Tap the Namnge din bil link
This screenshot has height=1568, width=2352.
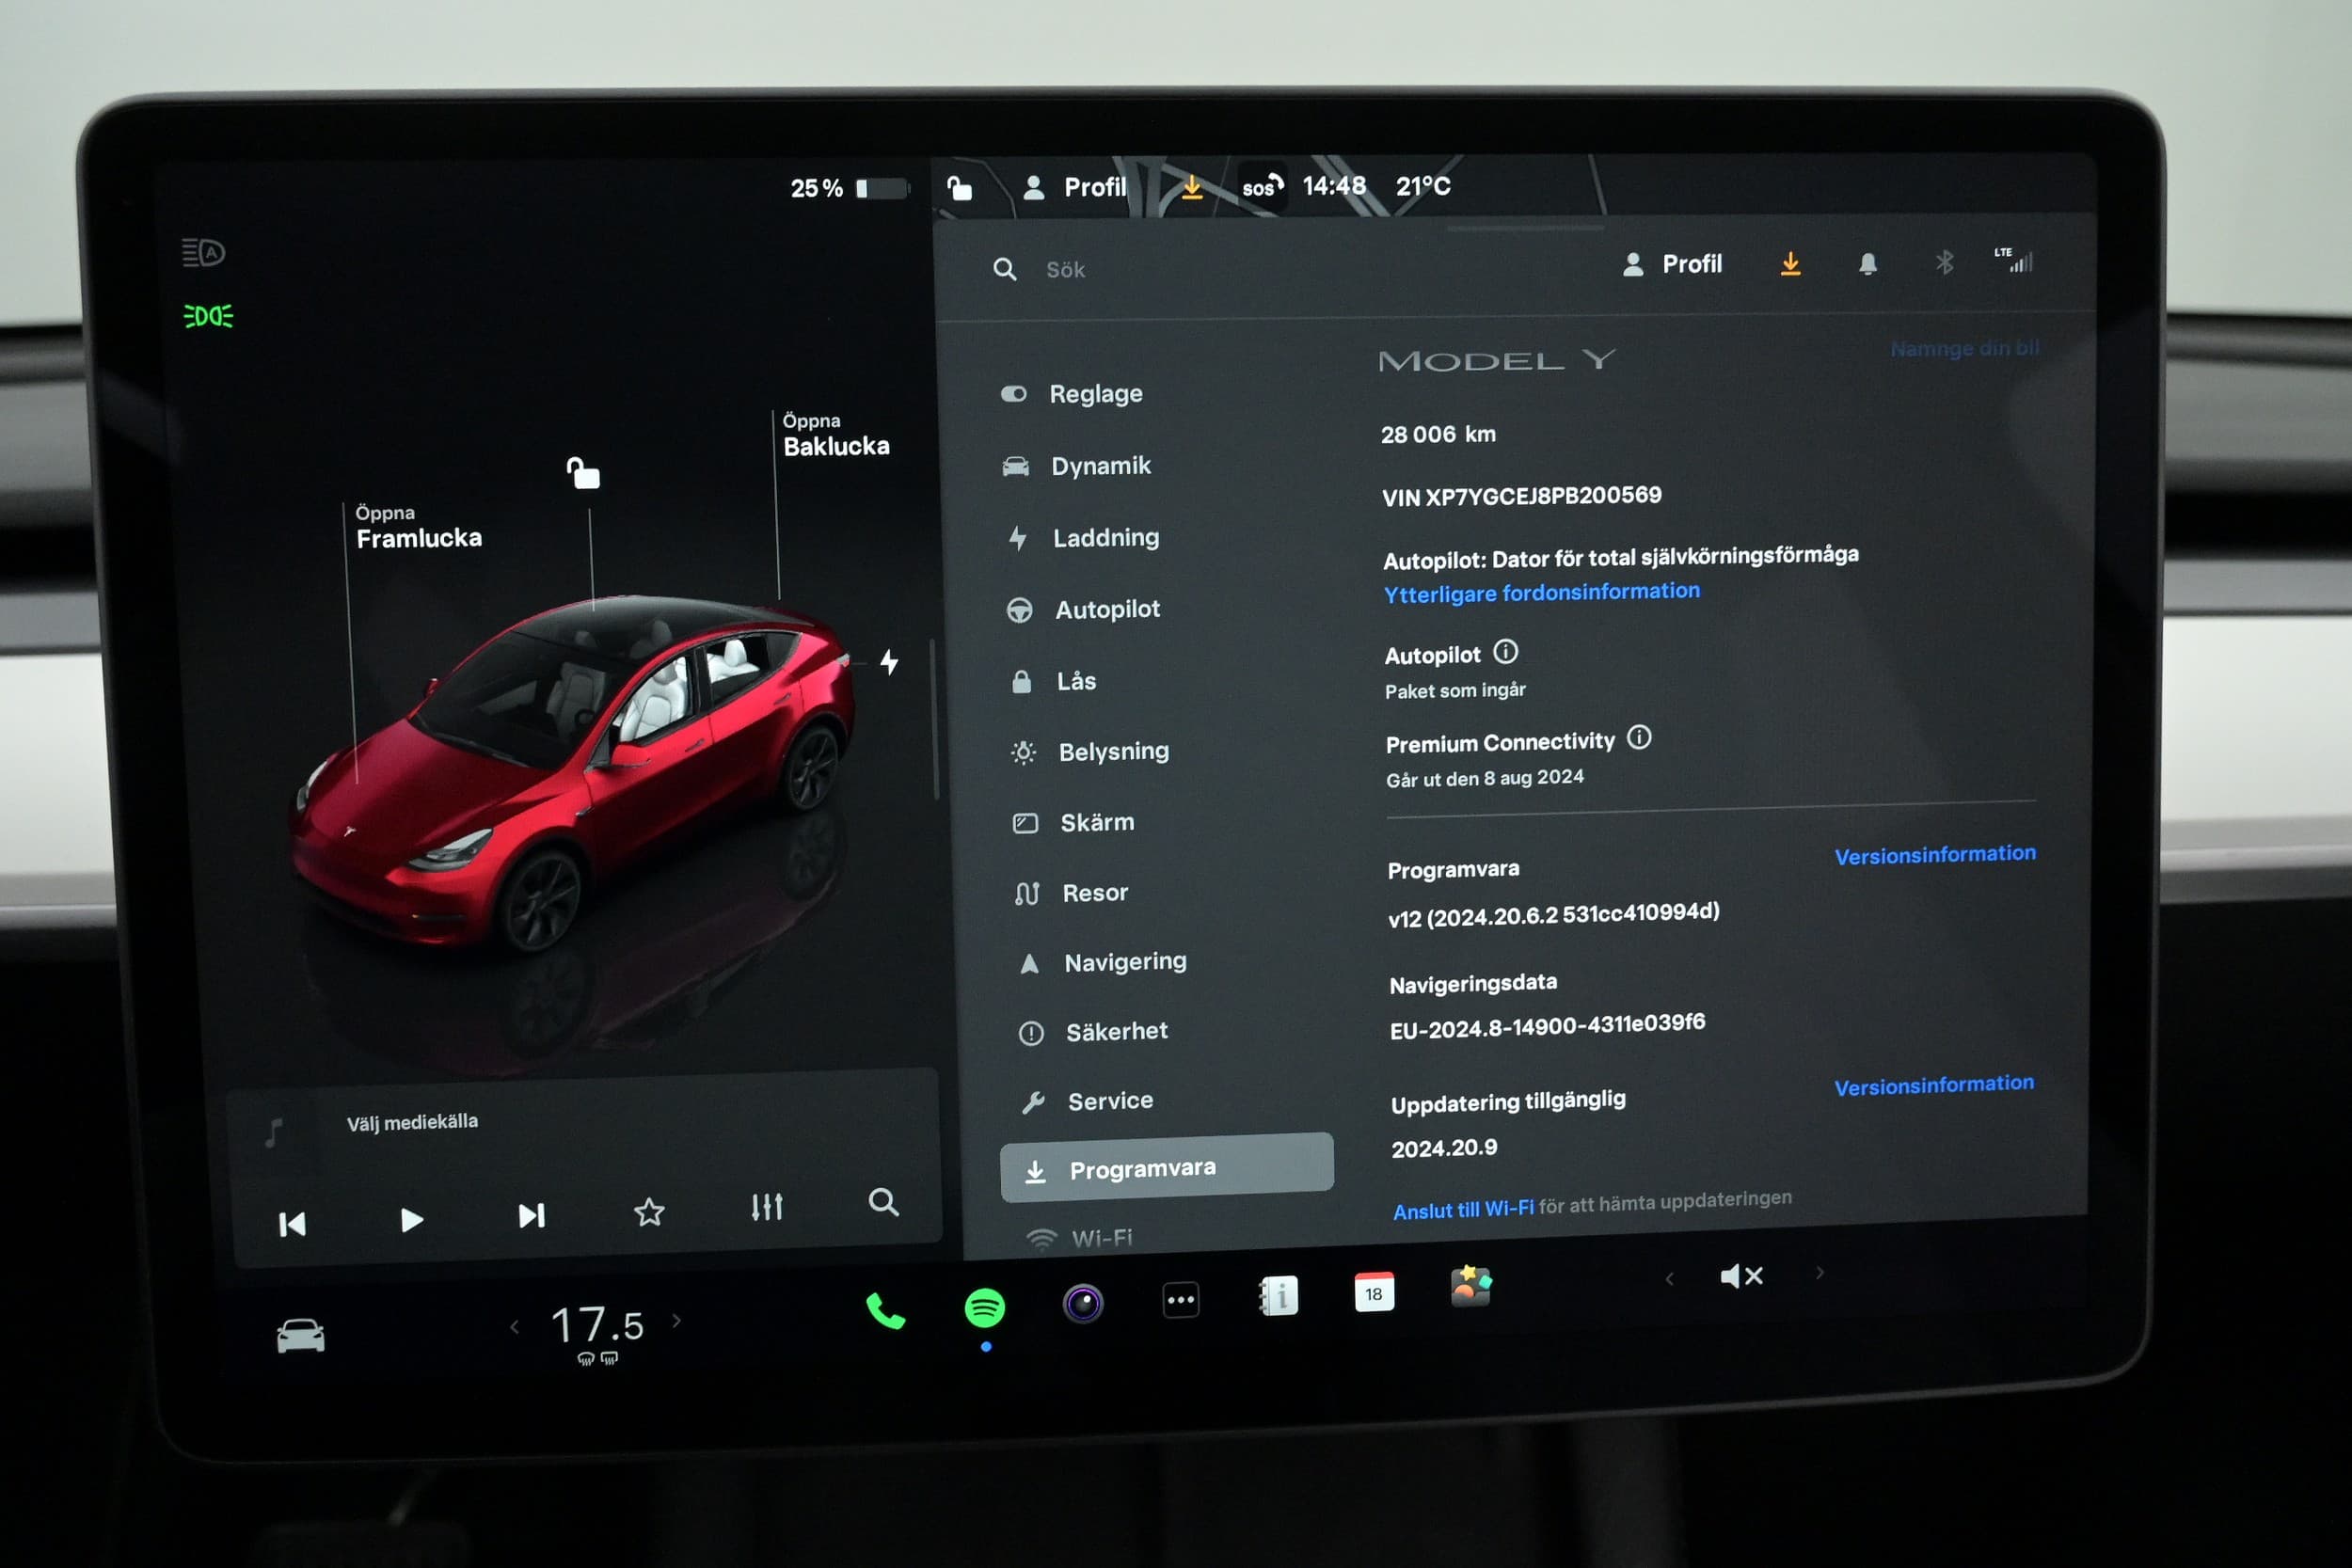[1965, 348]
